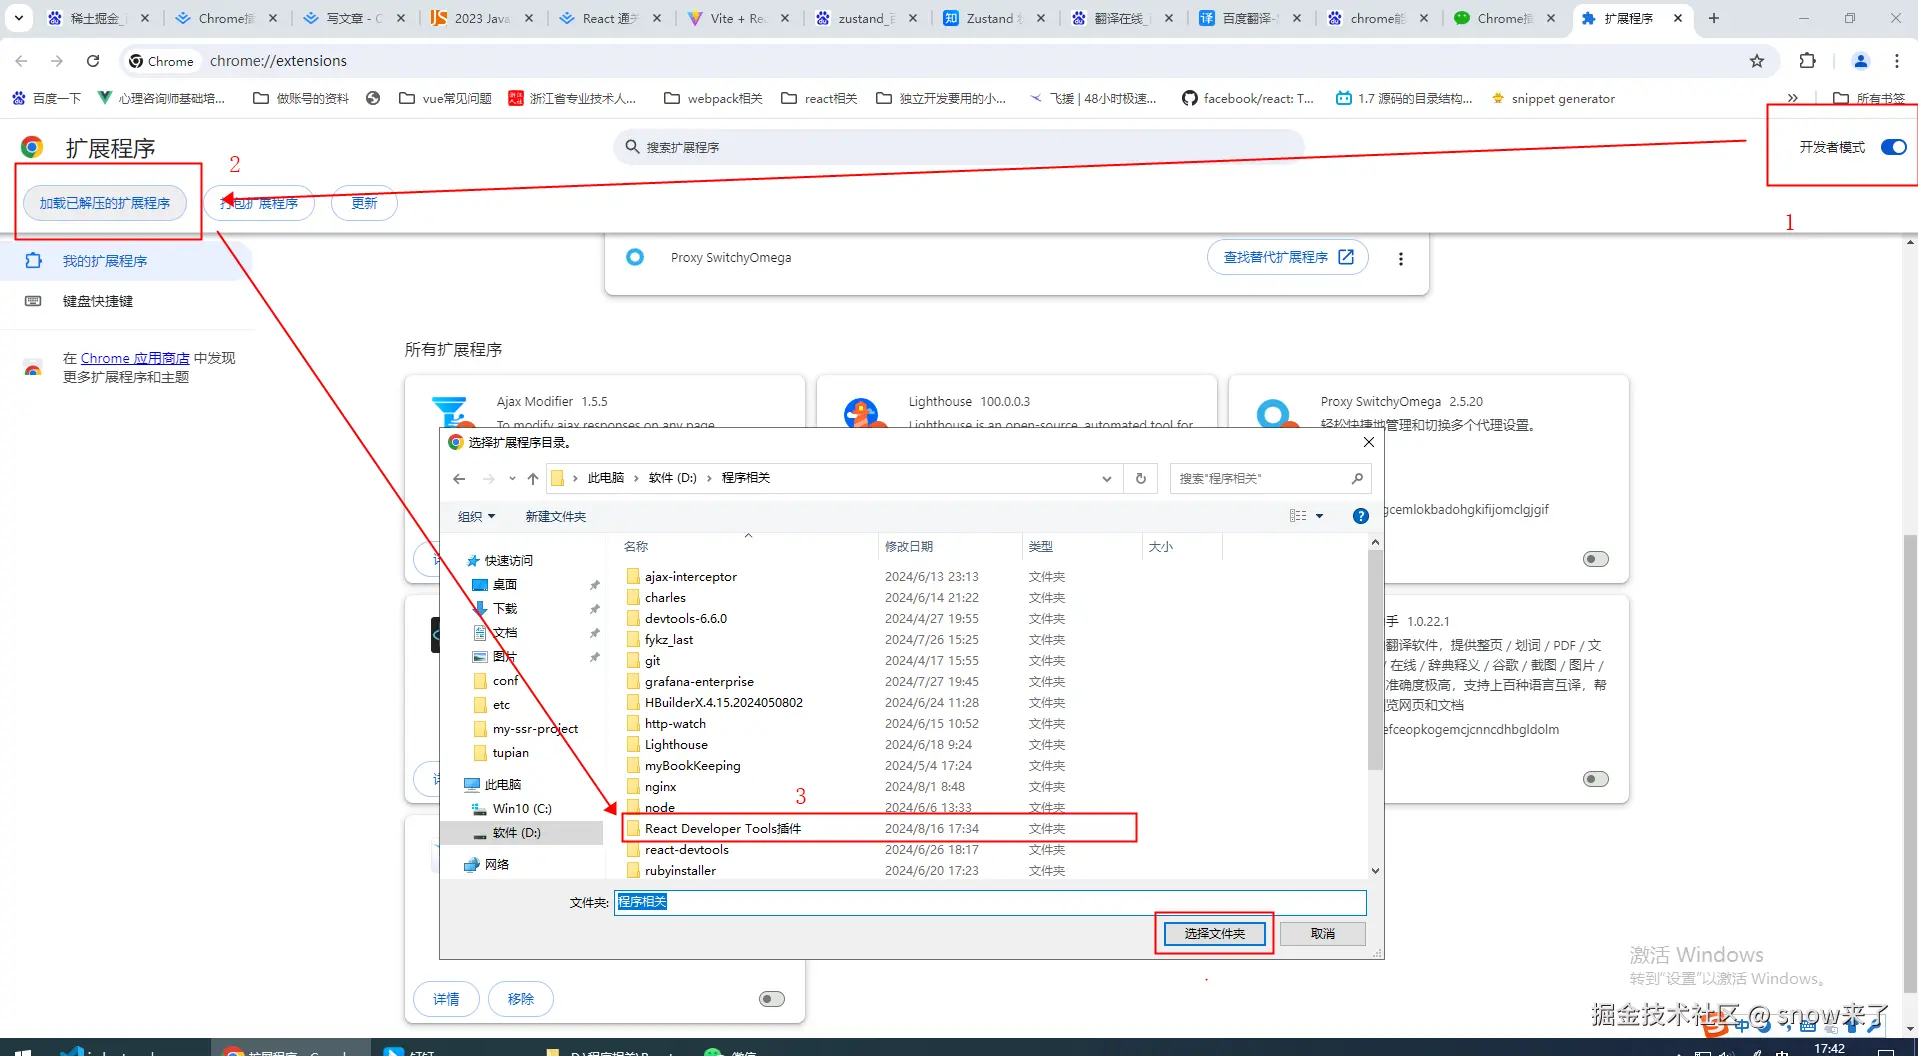1918x1056 pixels.
Task: Select 桌面 in the quick access tree
Action: (504, 585)
